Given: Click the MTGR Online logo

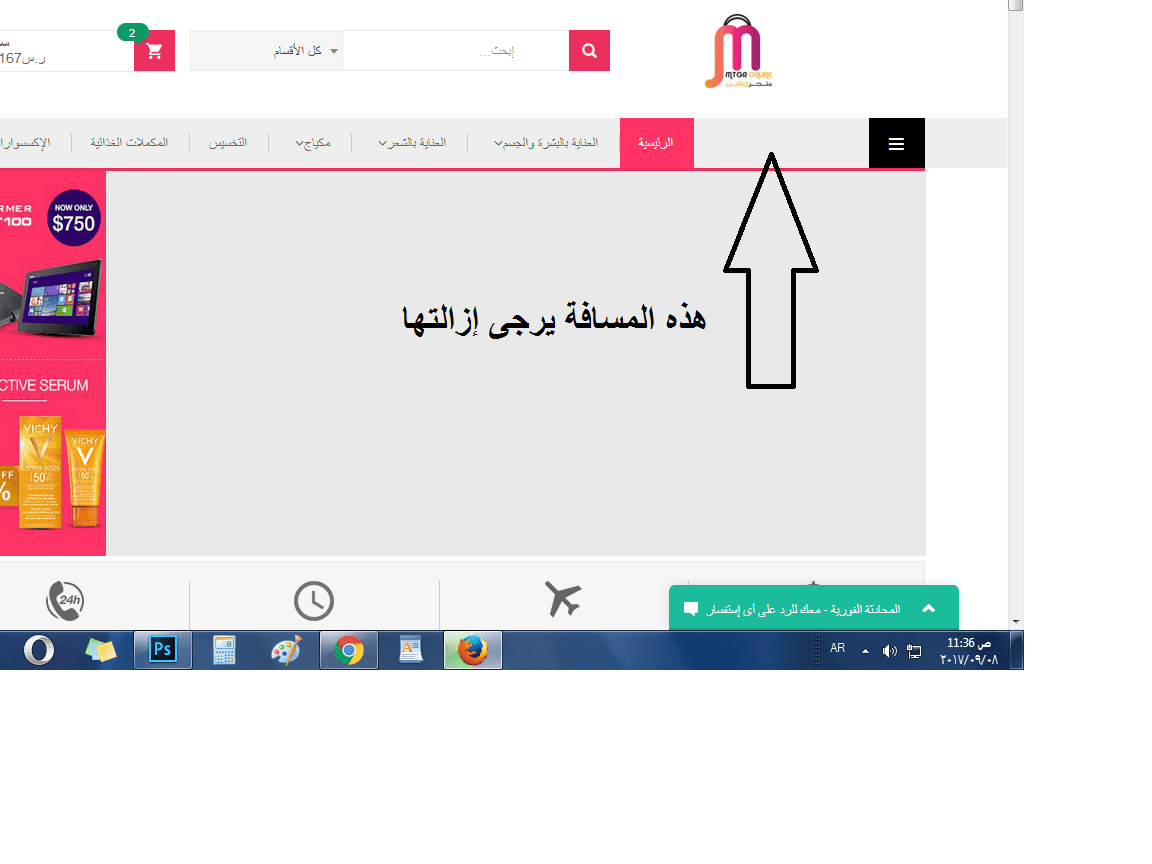Looking at the screenshot, I should (739, 51).
